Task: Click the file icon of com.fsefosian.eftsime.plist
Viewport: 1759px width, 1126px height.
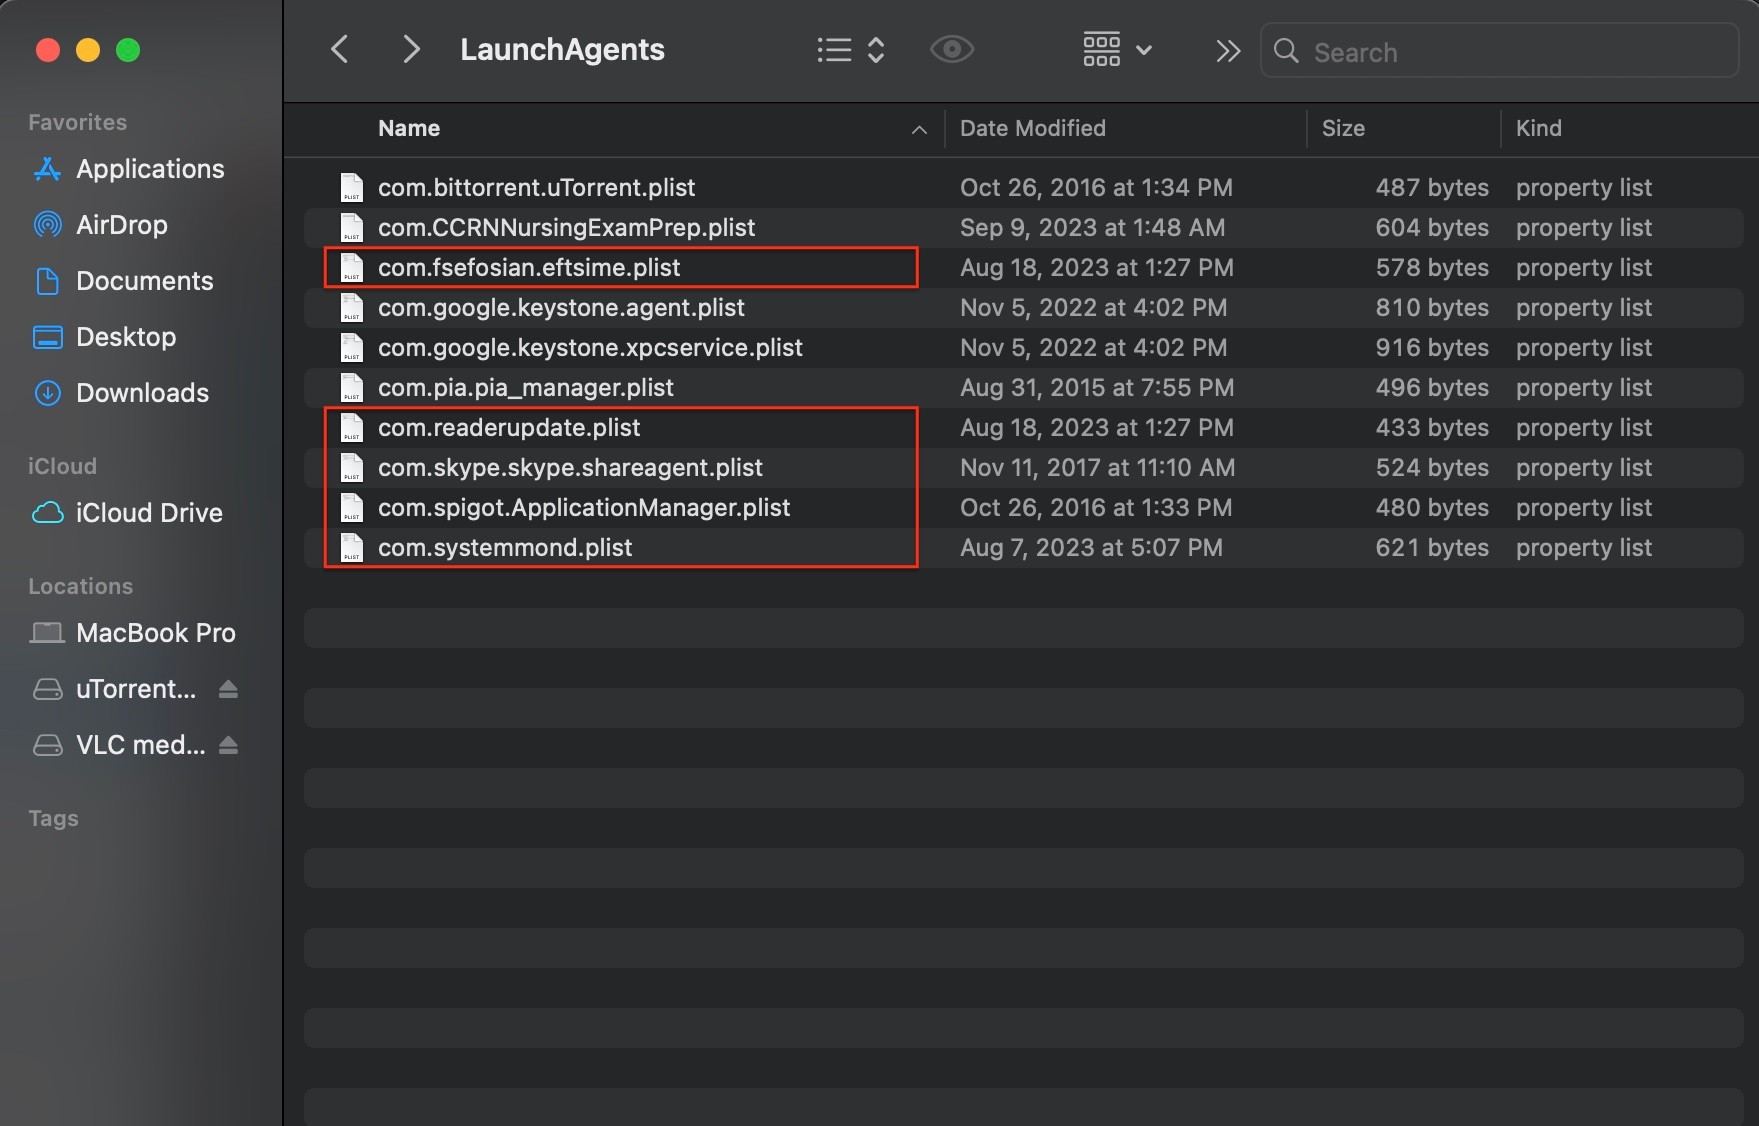Action: pyautogui.click(x=351, y=267)
